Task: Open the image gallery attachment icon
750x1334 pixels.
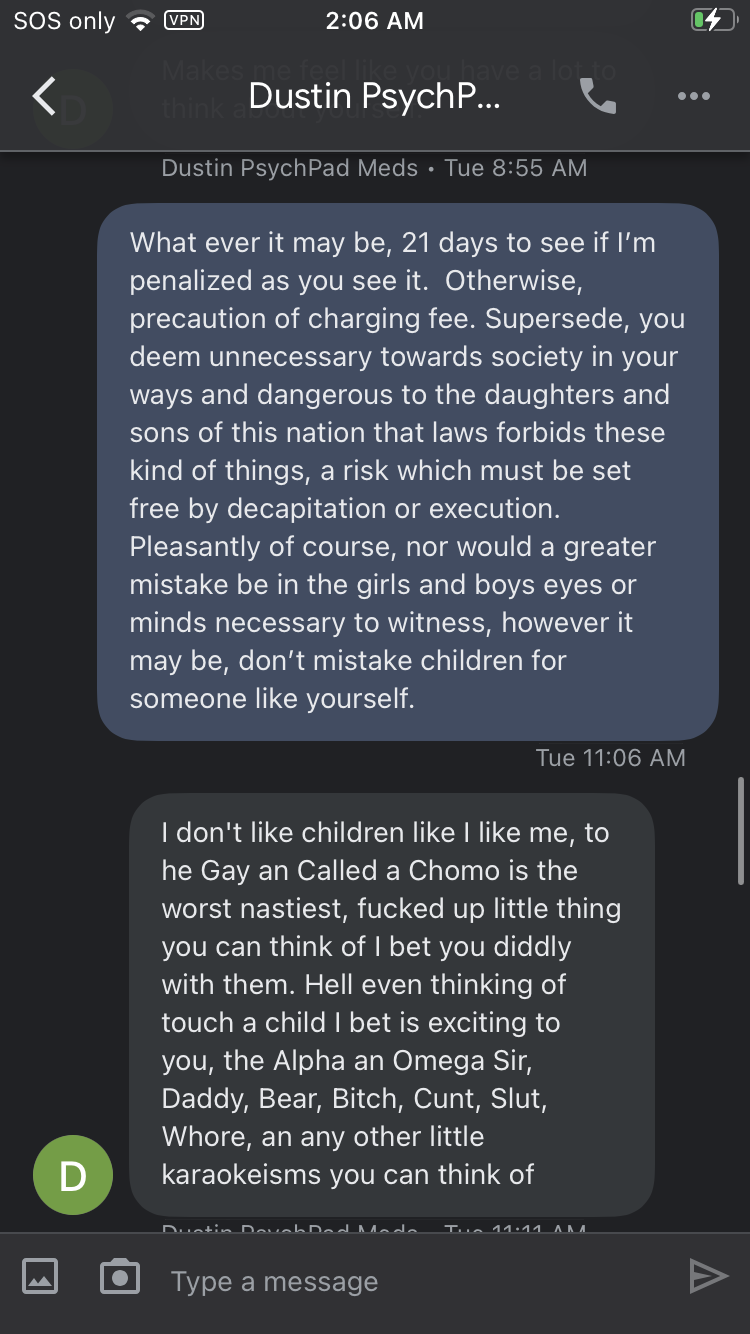Action: click(40, 1276)
